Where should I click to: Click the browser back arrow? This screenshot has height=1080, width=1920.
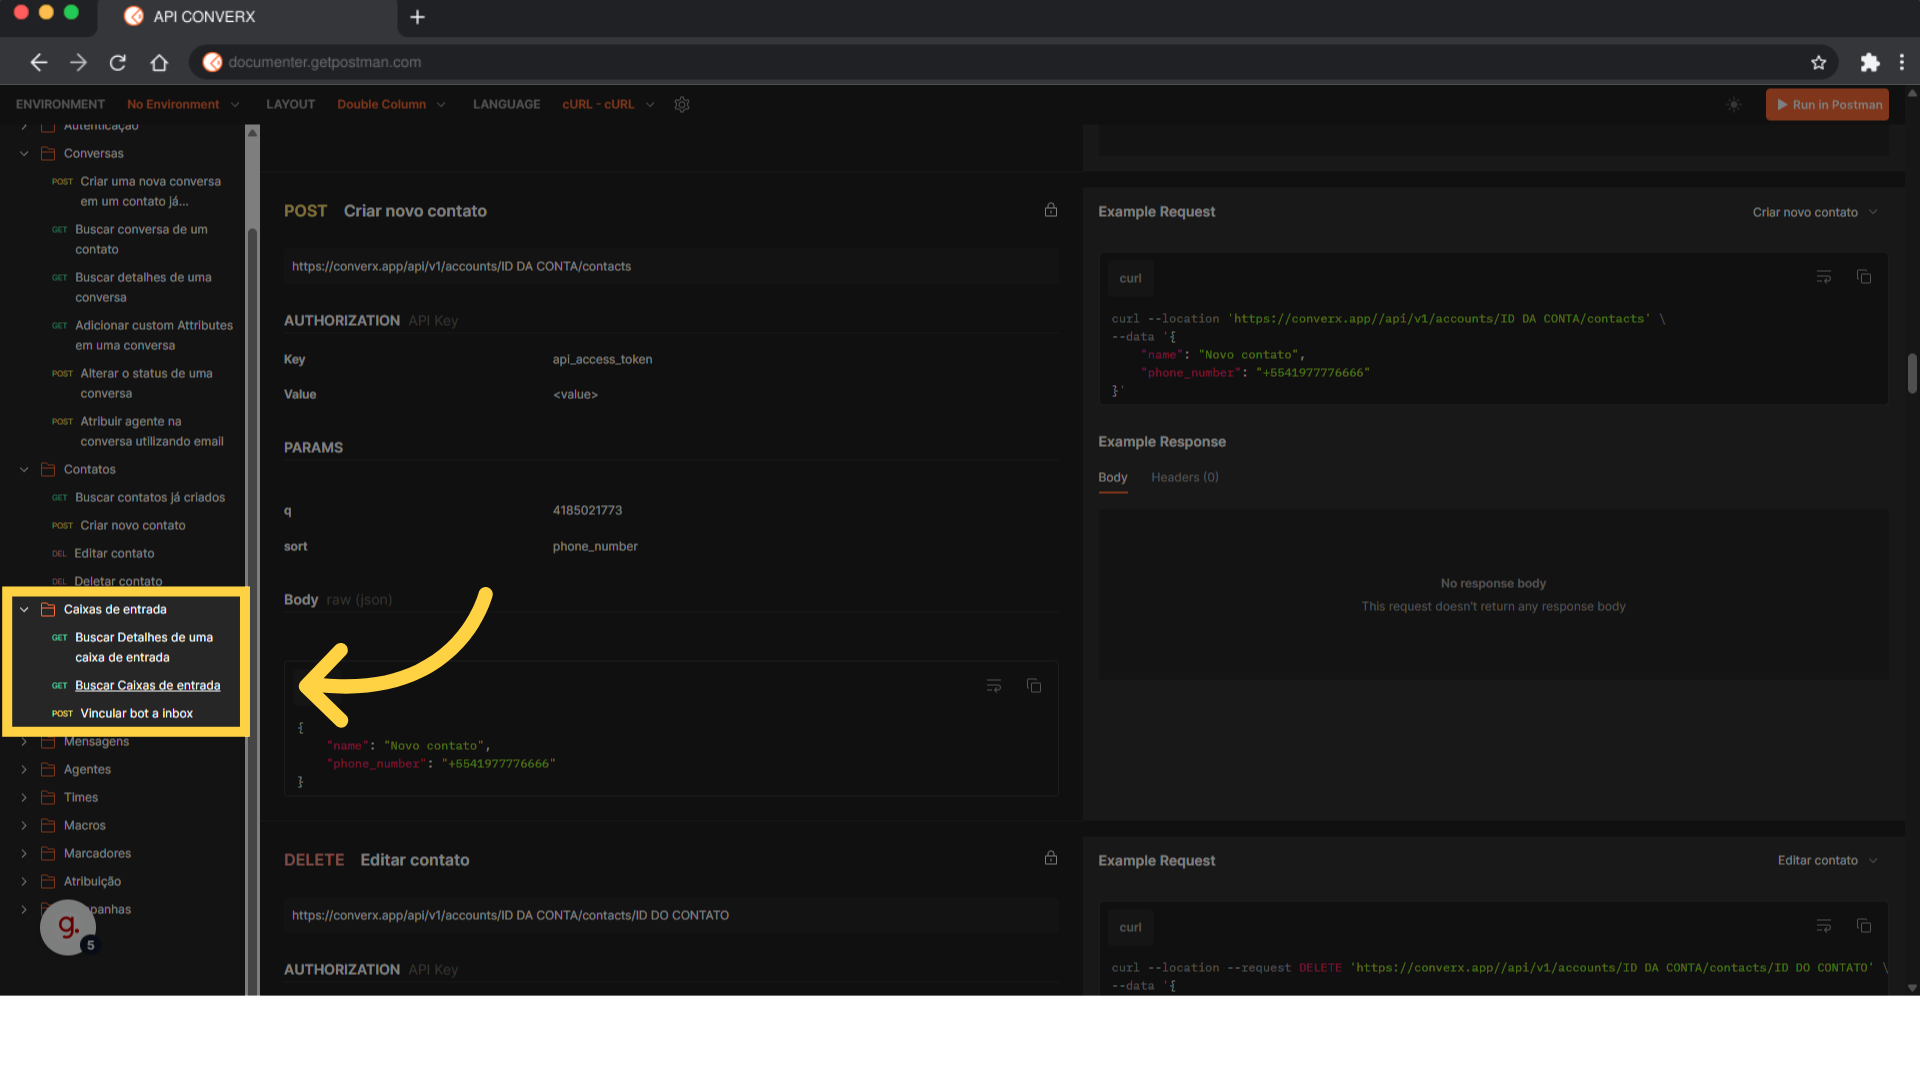(x=38, y=62)
